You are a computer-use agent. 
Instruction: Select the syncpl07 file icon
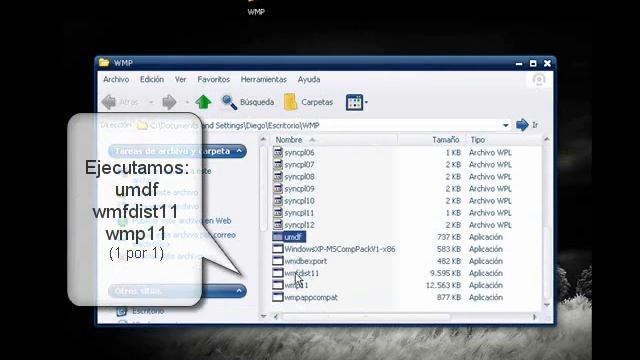pos(278,164)
